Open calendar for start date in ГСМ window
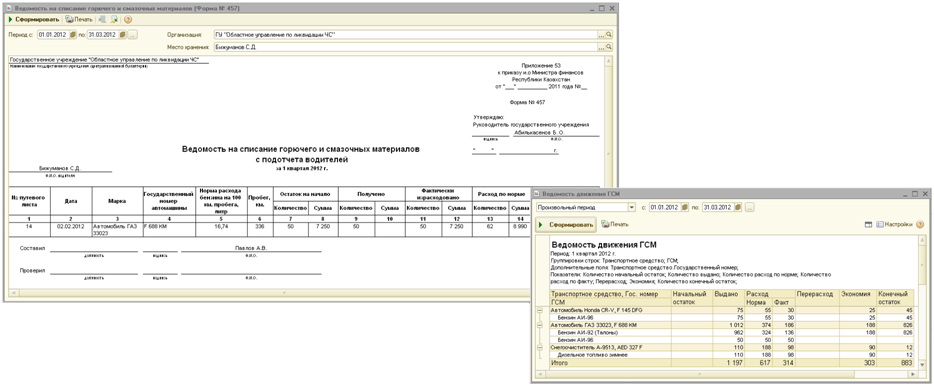This screenshot has width=934, height=386. click(684, 207)
